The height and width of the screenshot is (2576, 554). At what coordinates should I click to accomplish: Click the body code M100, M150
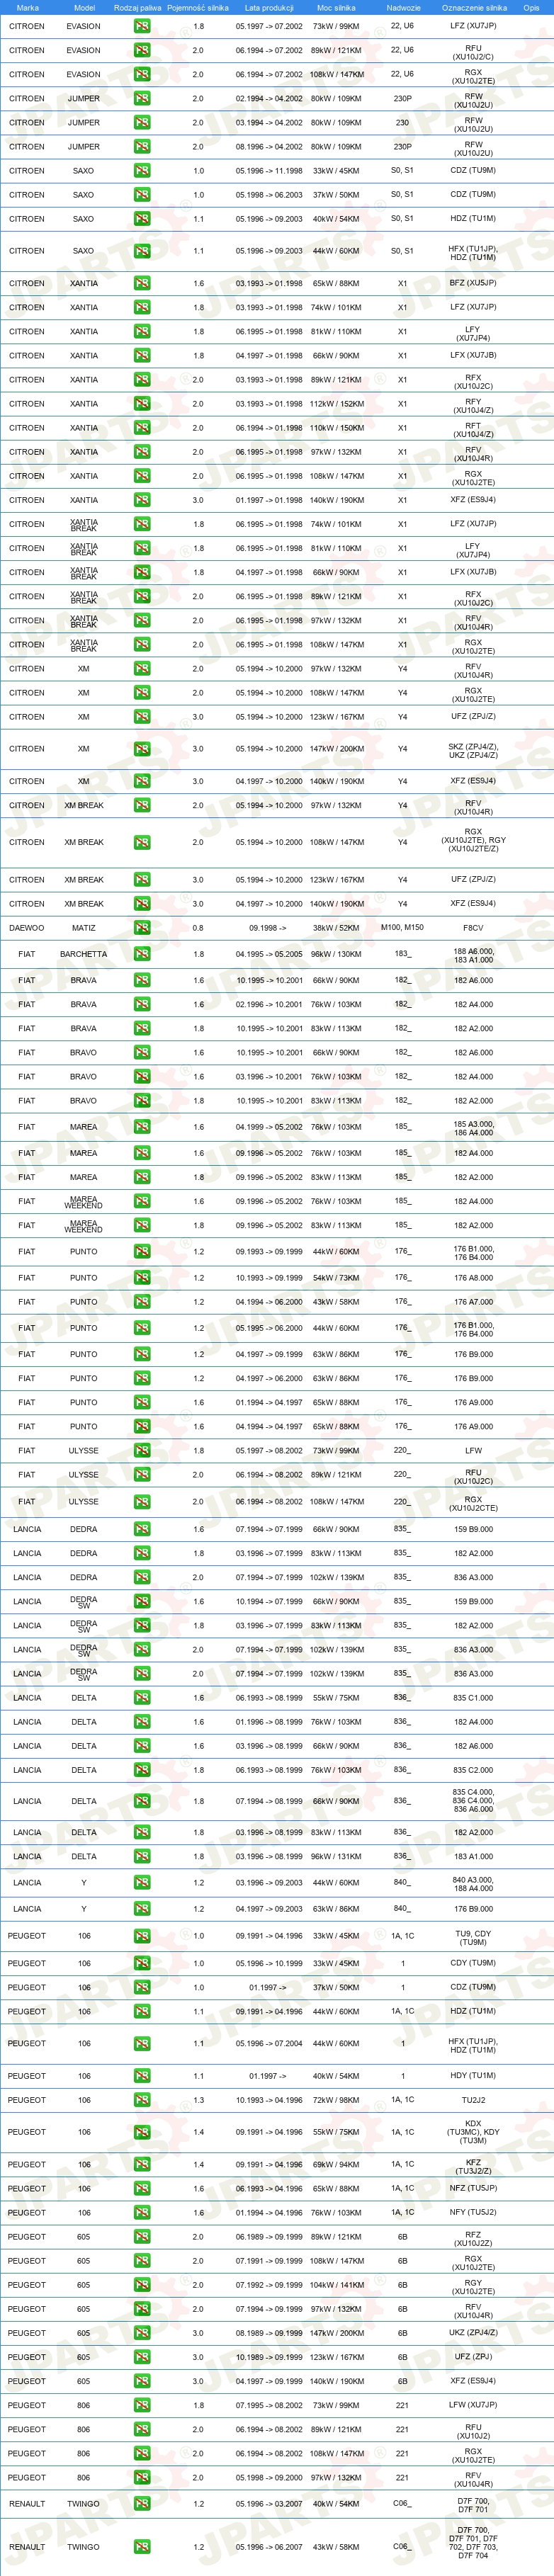coord(402,927)
